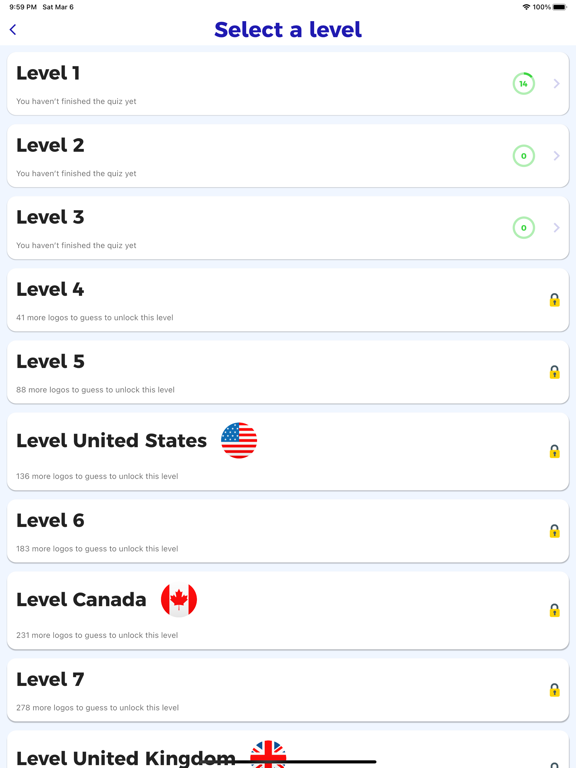Screen dimensions: 576x768
Task: Click the Level 7 lock icon
Action: [554, 690]
